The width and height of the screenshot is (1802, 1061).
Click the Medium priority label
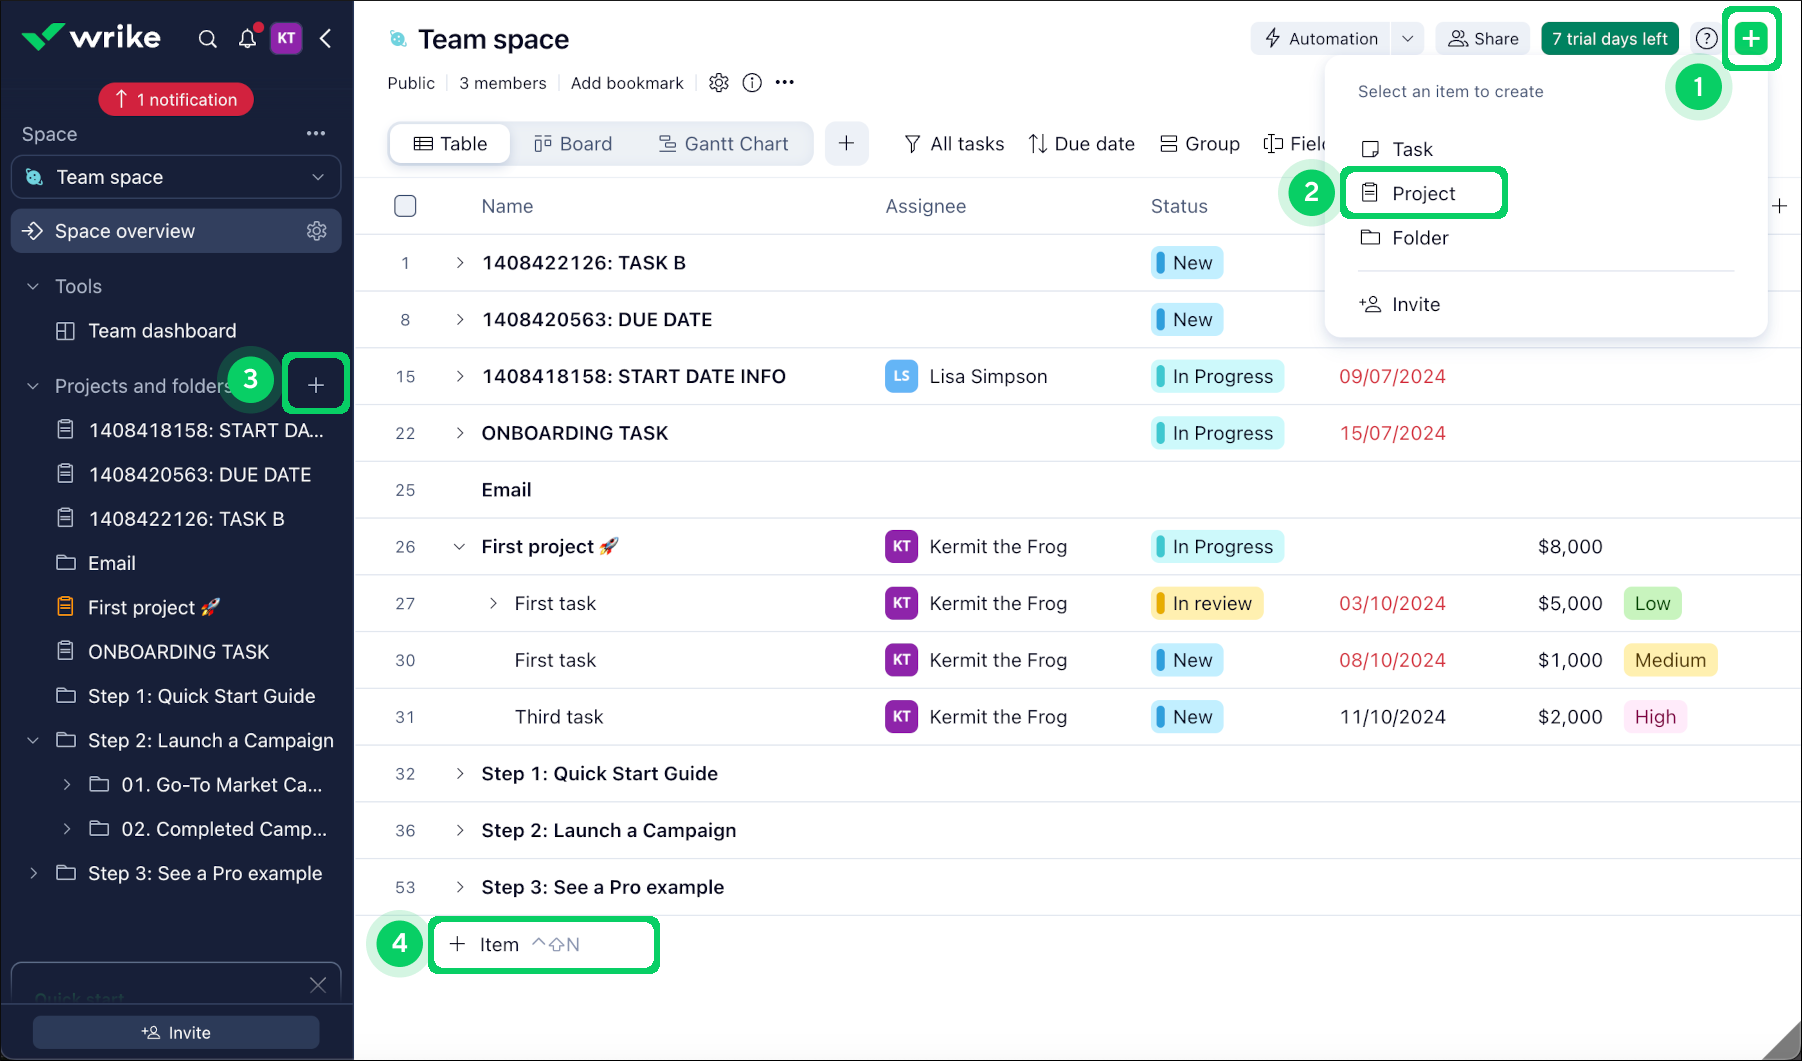pos(1669,660)
